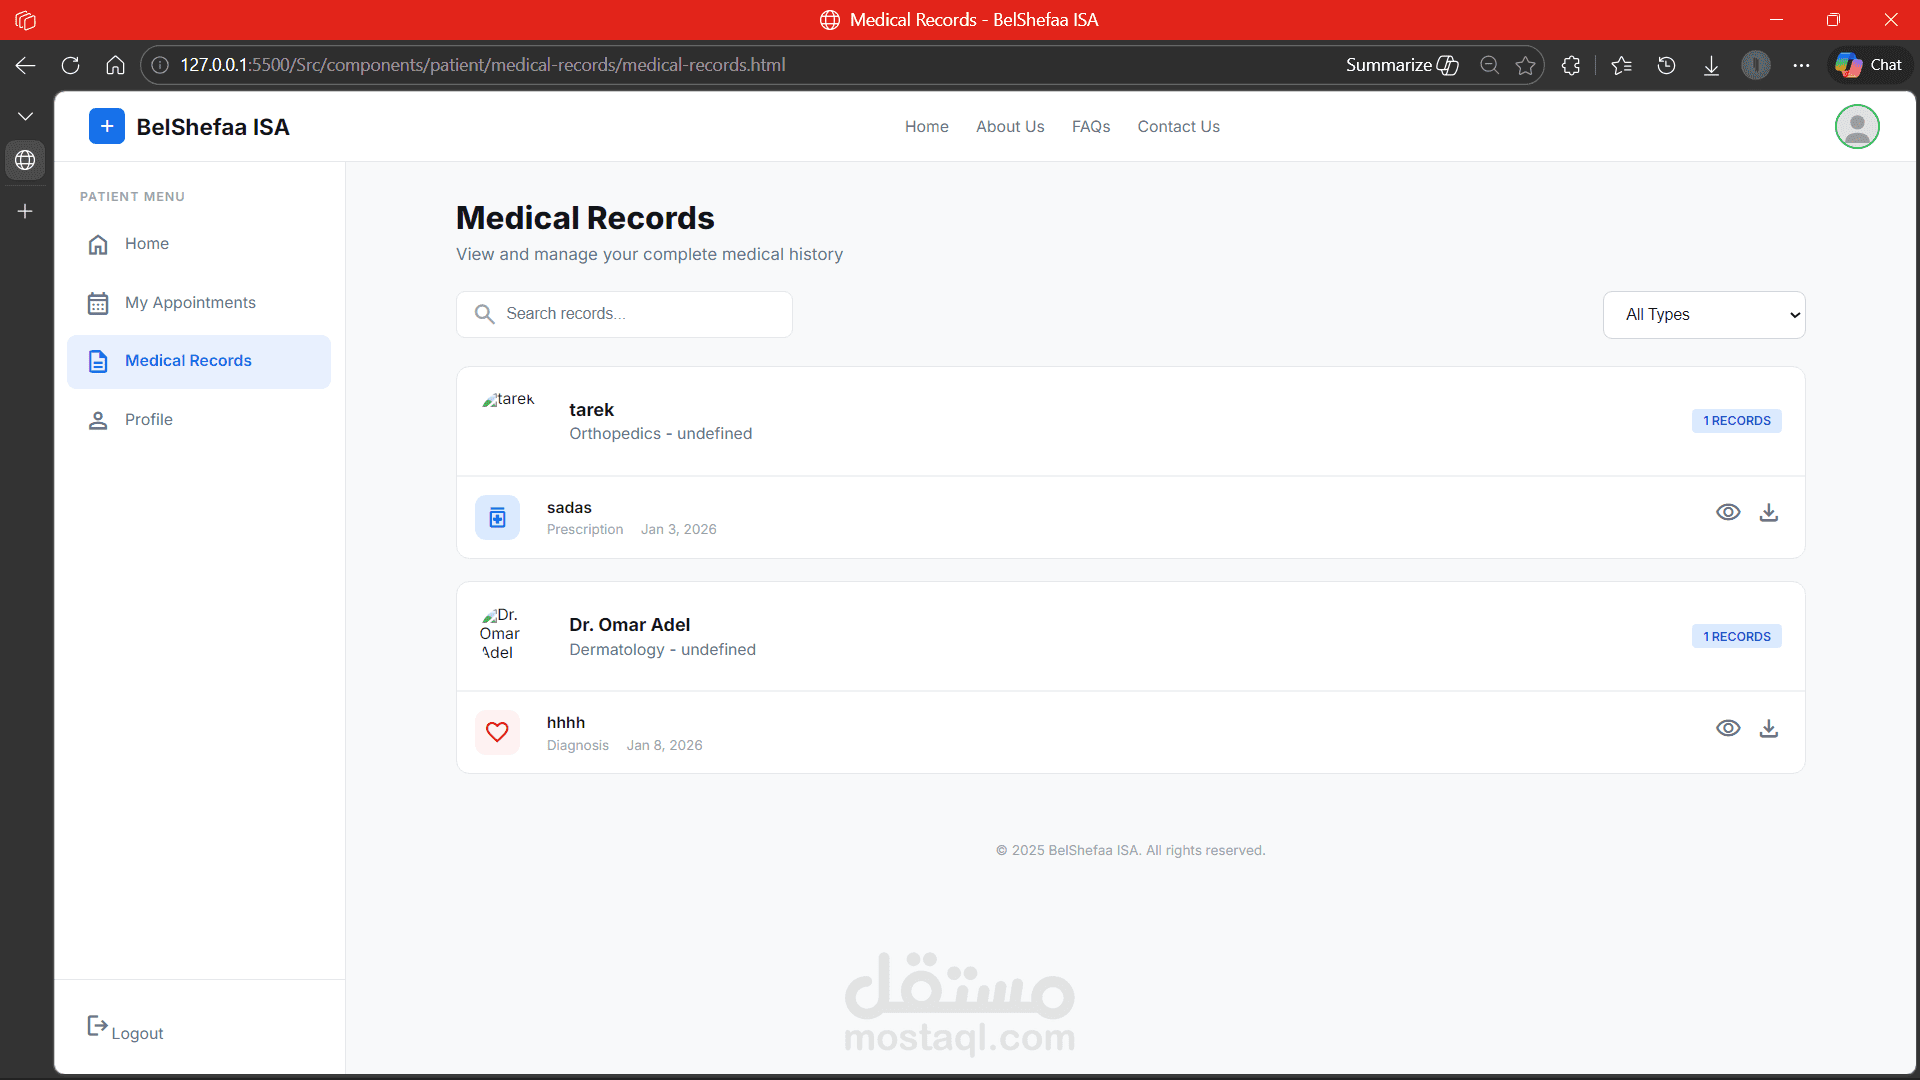Open My Appointments in sidebar
Image resolution: width=1920 pixels, height=1080 pixels.
(x=190, y=303)
